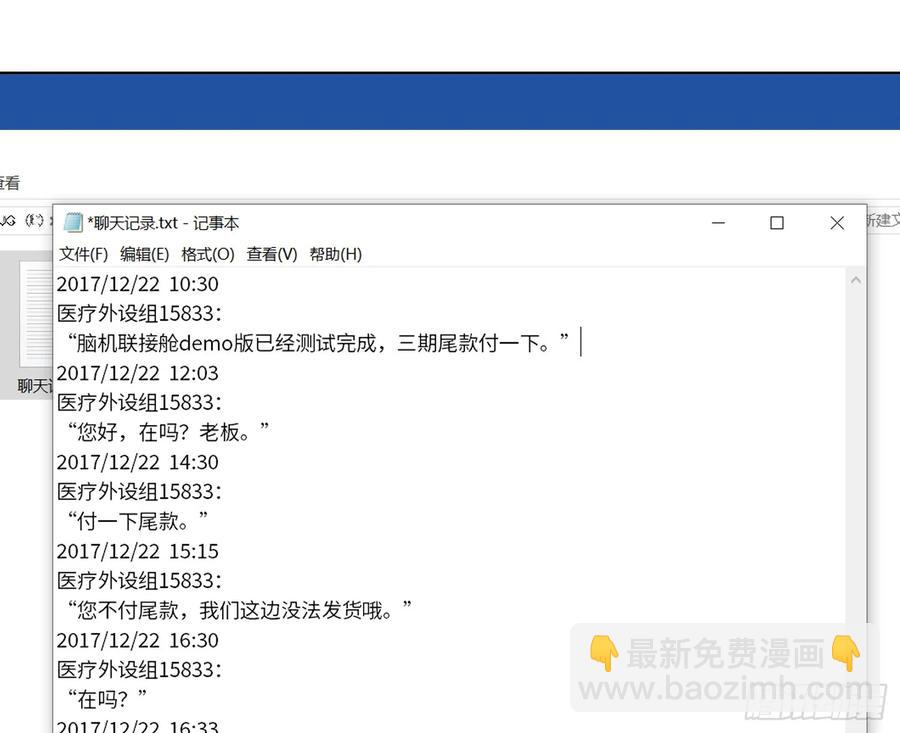Maximize the 聊天记录.txt Notepad window
900x733 pixels.
tap(777, 223)
